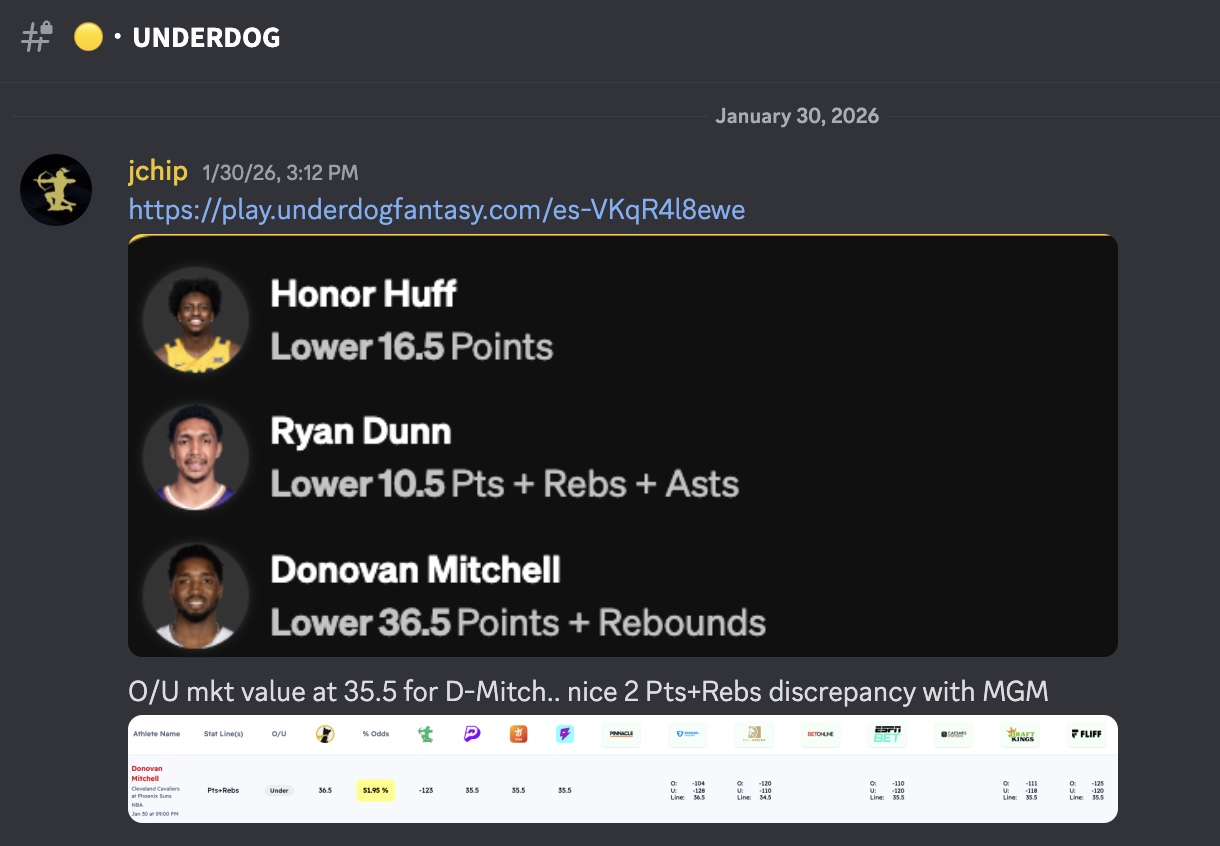The height and width of the screenshot is (846, 1220).
Task: Click the locked channel hash icon
Action: click(x=37, y=37)
